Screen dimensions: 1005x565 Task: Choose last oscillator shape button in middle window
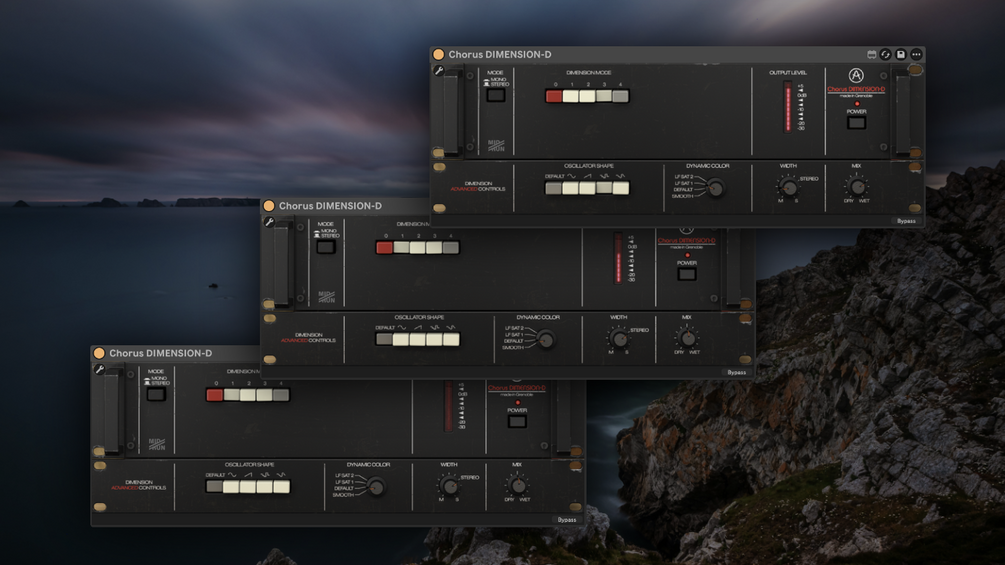451,339
